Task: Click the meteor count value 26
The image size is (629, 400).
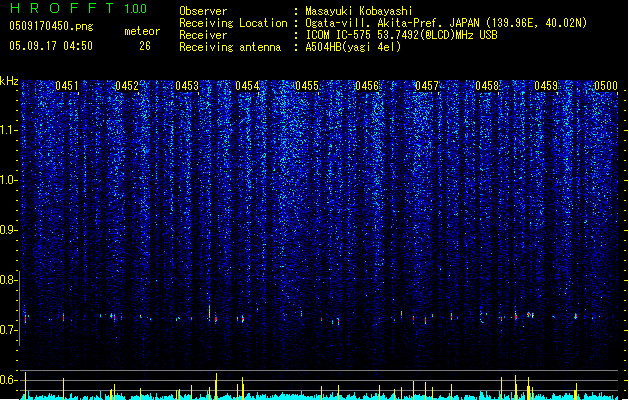Action: (x=145, y=46)
